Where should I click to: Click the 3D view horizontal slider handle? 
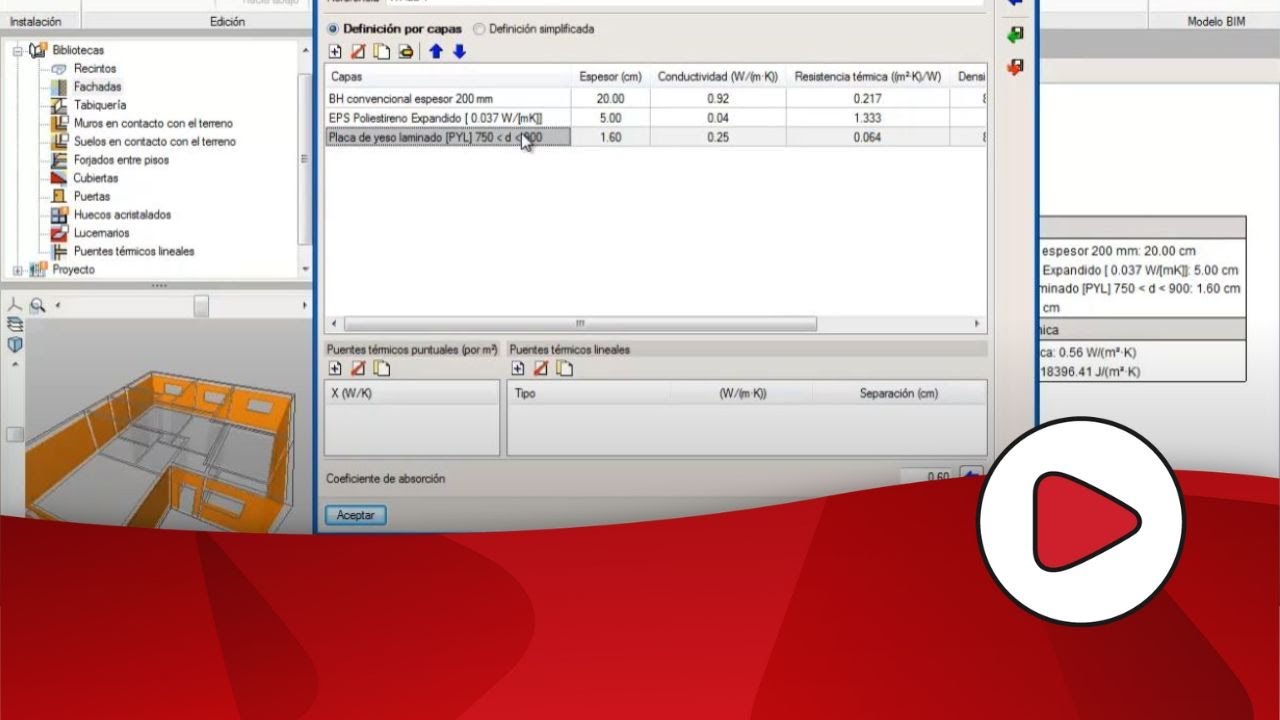201,306
